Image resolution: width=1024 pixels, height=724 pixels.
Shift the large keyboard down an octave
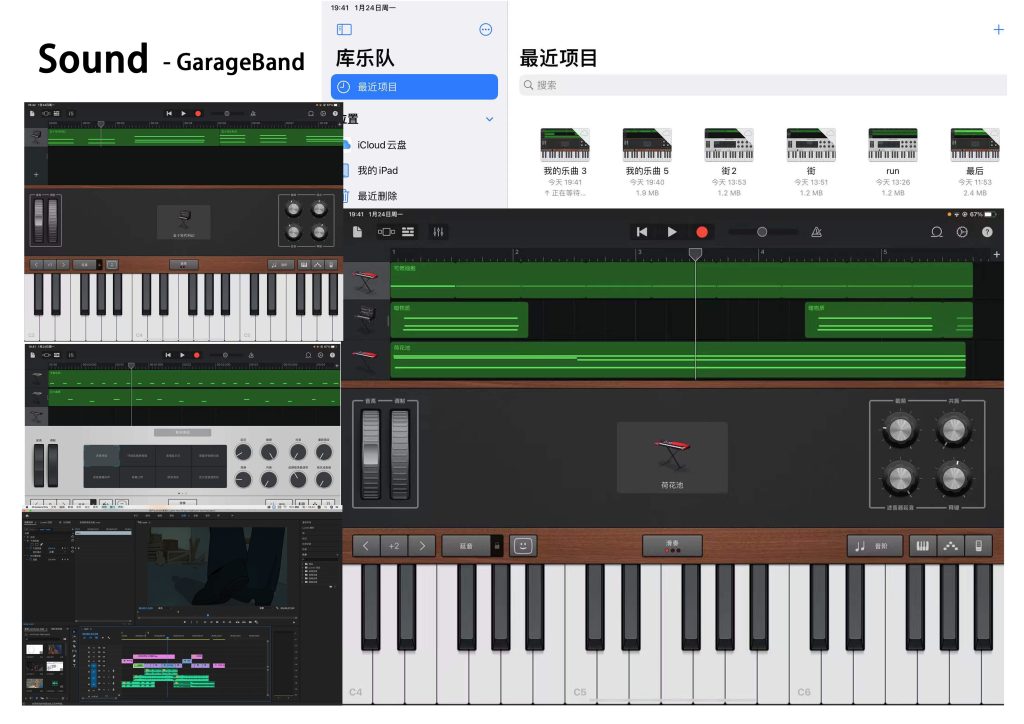coord(366,546)
